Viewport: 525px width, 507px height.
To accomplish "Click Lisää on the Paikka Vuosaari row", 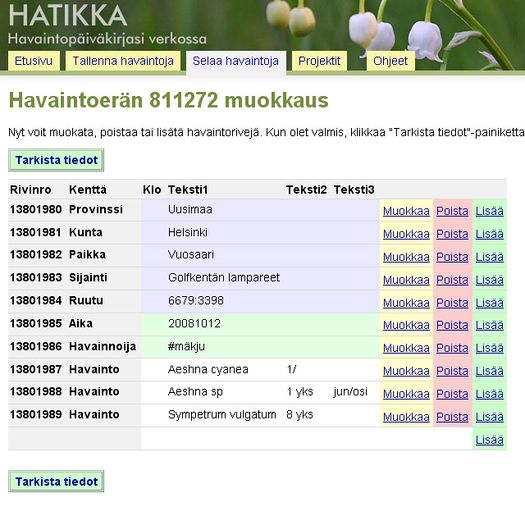I will coord(490,257).
